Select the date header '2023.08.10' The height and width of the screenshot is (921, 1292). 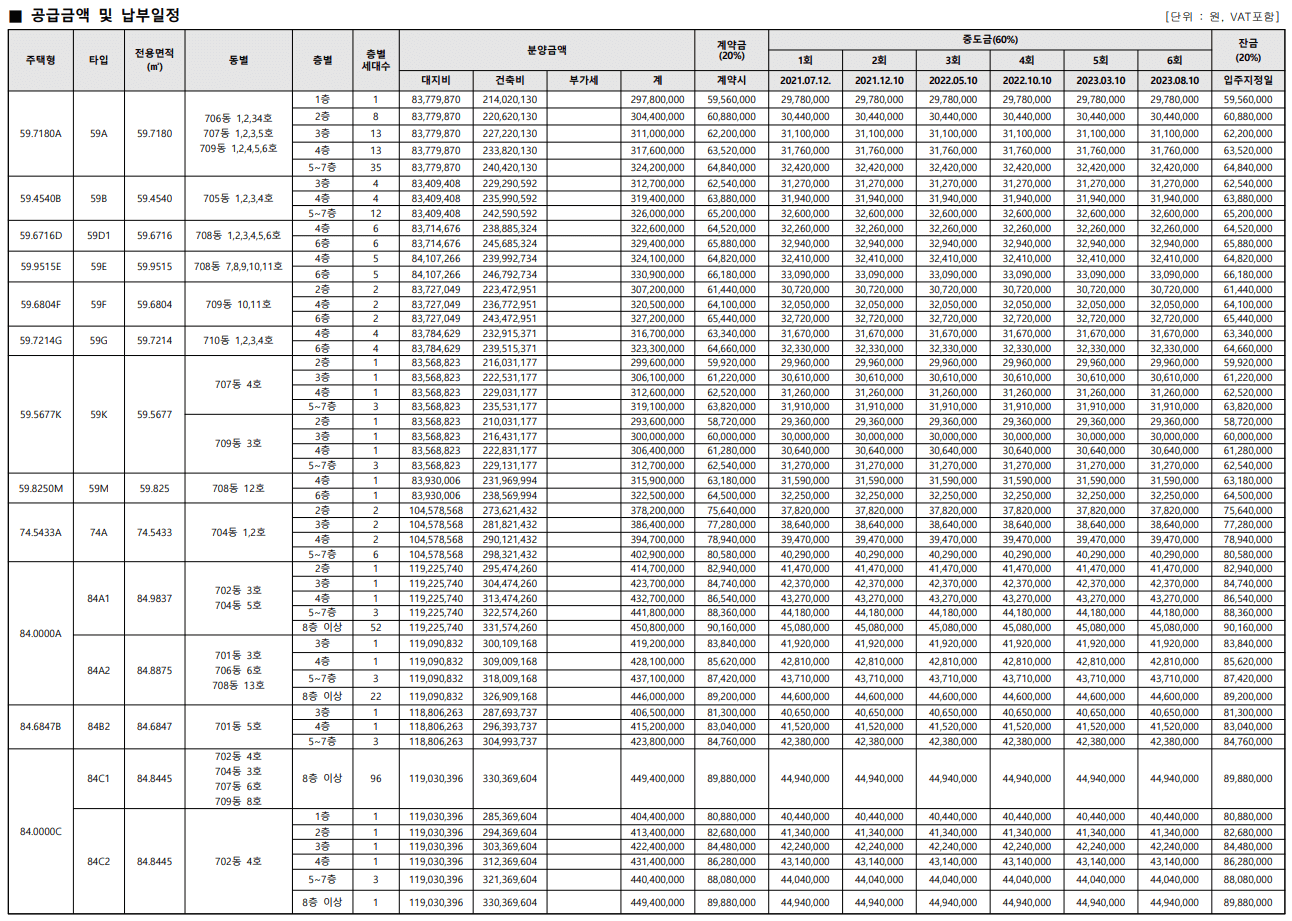(1174, 79)
